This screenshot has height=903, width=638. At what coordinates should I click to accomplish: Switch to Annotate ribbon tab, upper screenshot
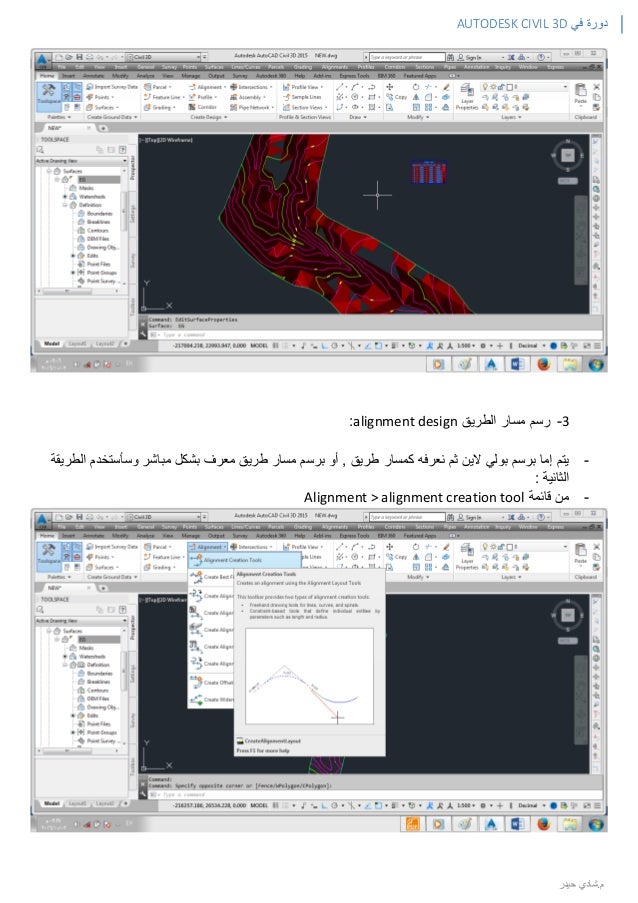tap(93, 76)
